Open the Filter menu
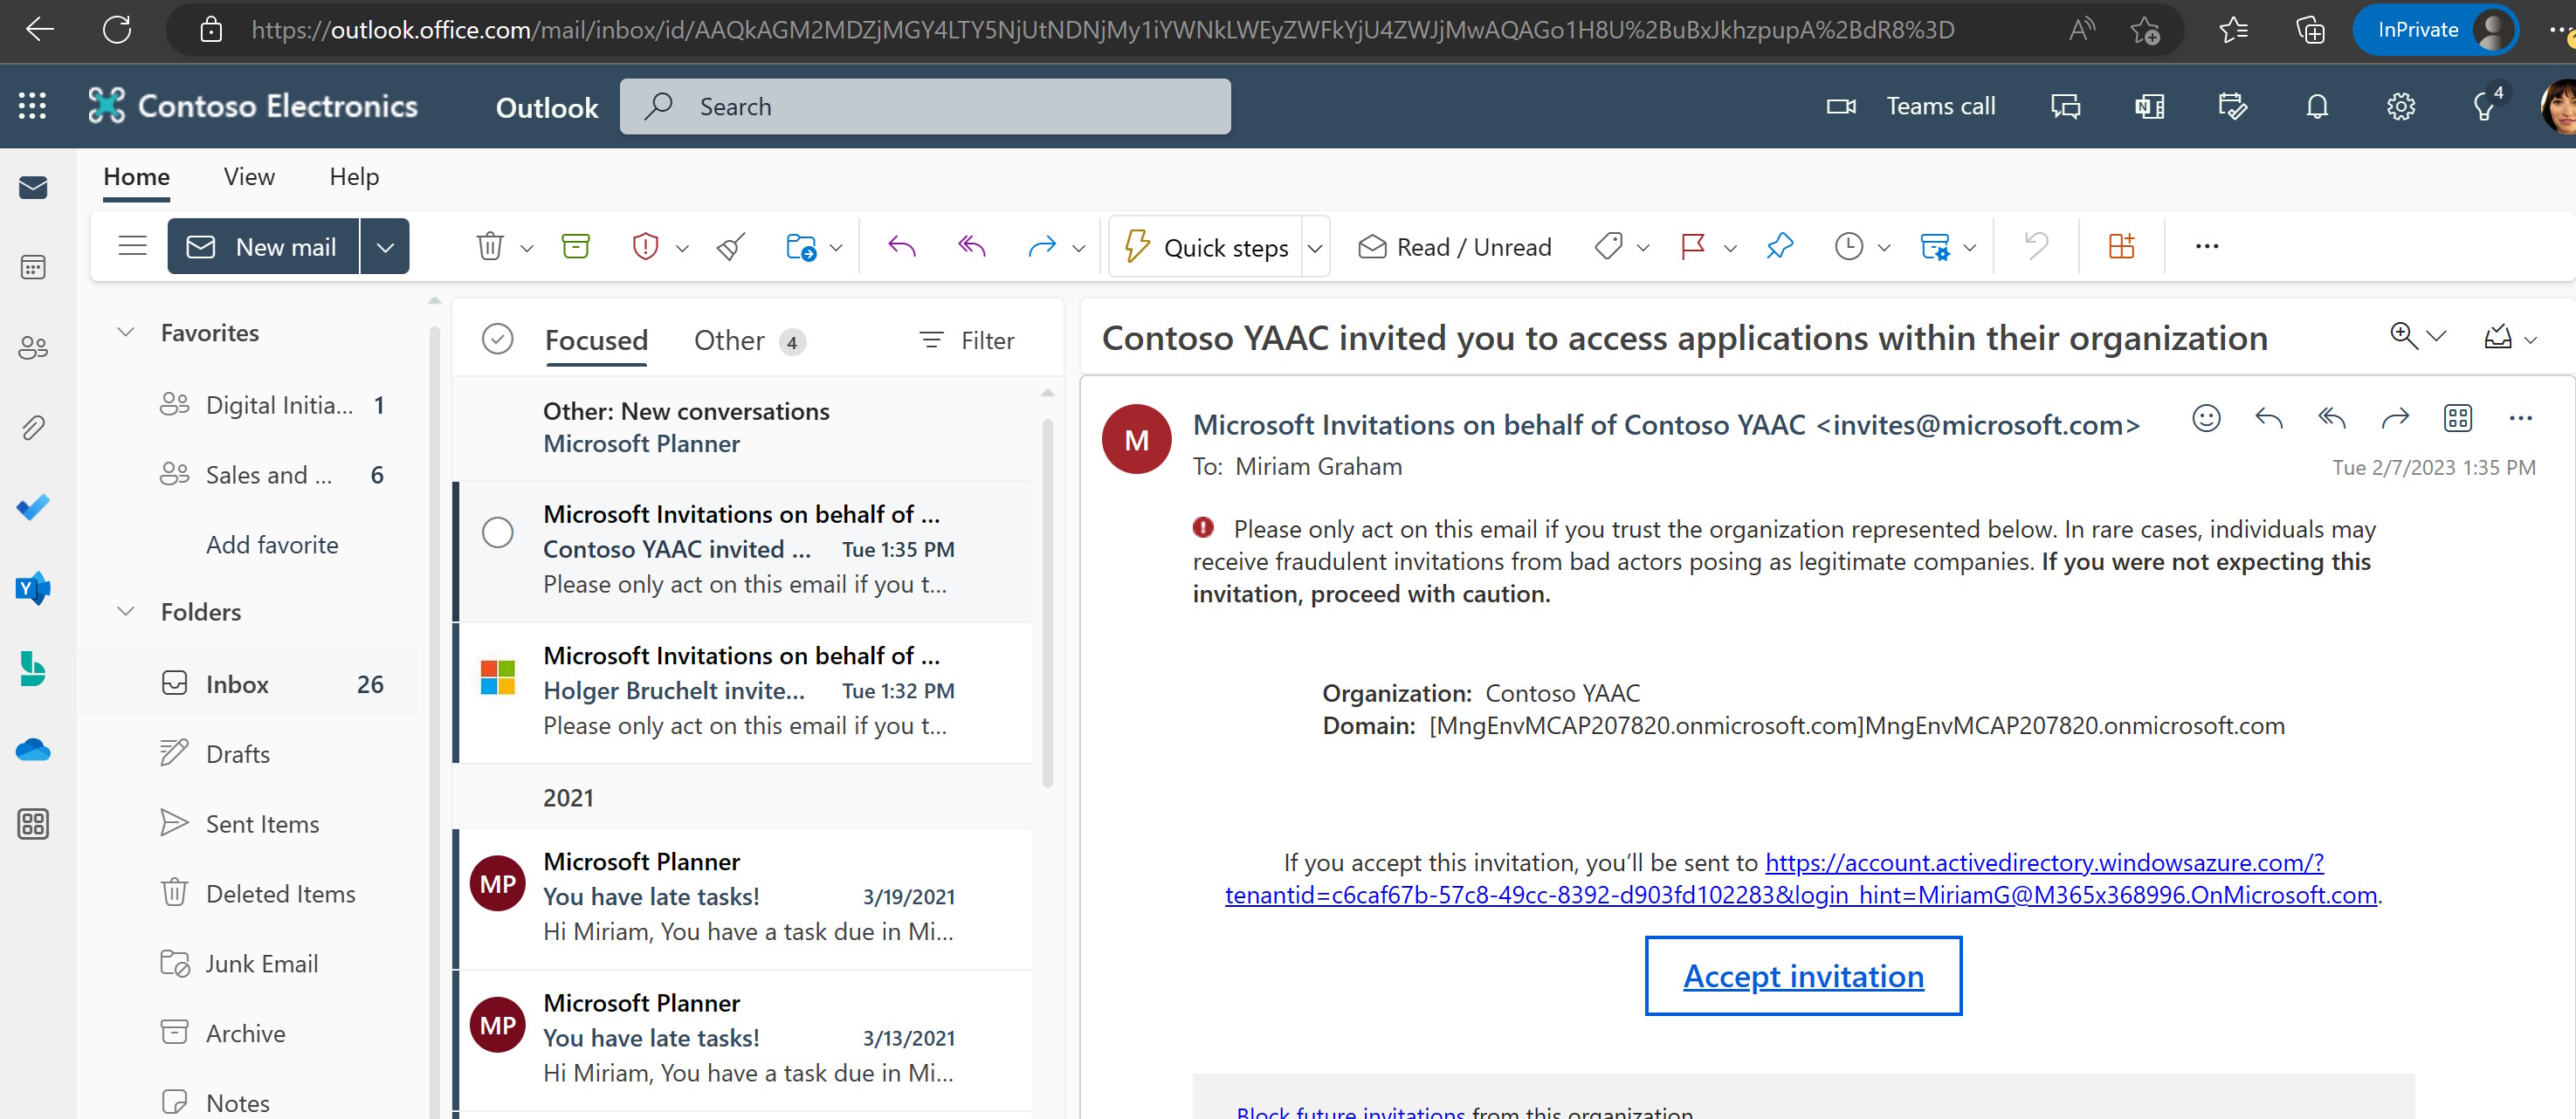The height and width of the screenshot is (1119, 2576). pyautogui.click(x=966, y=341)
